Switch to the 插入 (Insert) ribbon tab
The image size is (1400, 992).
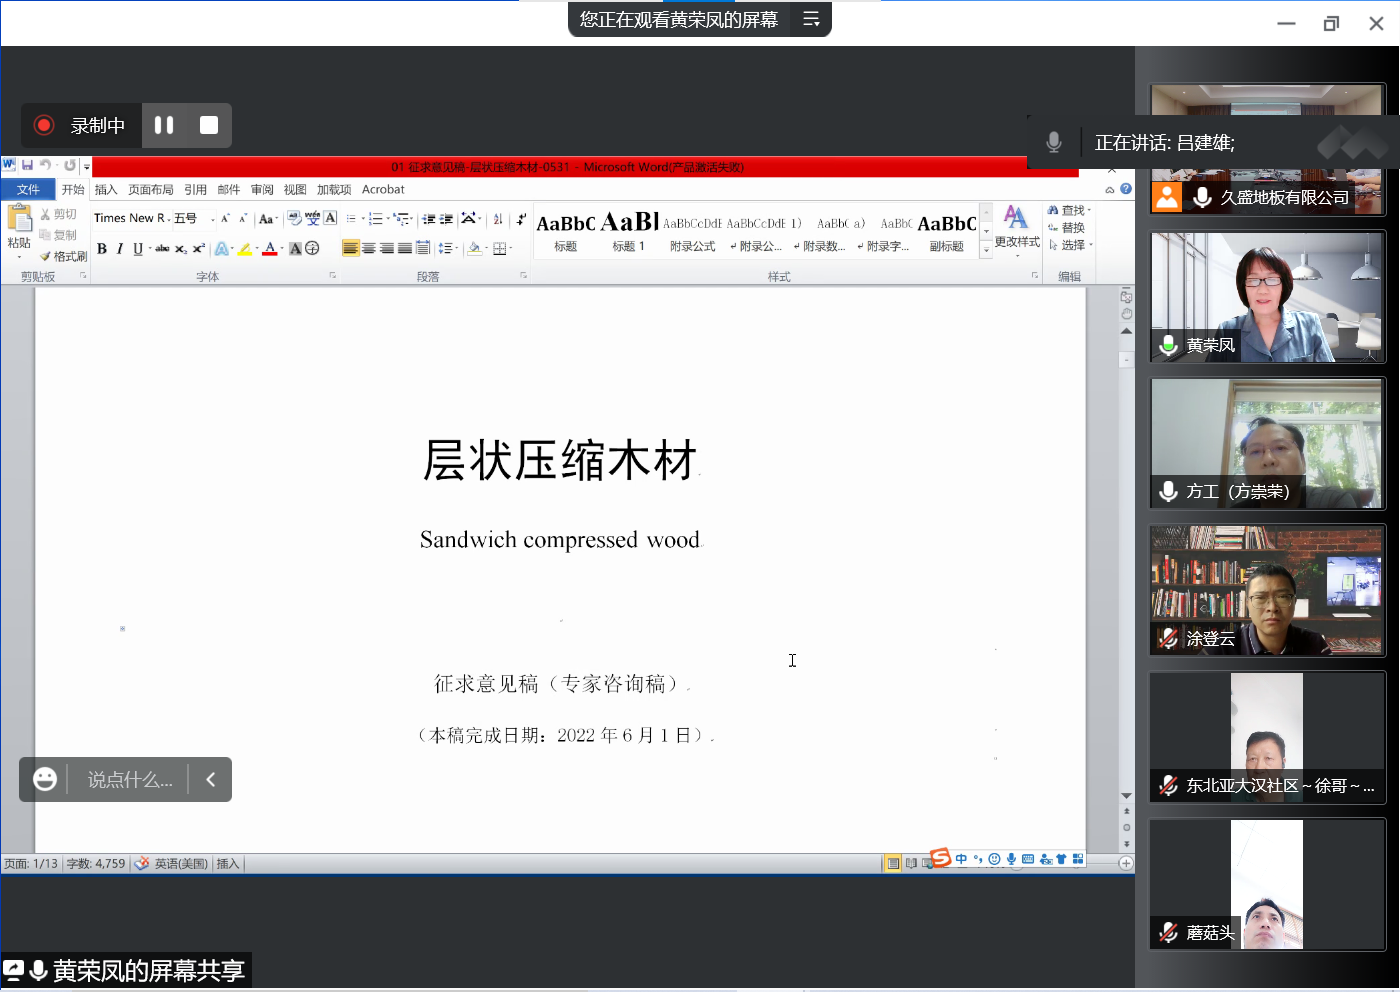point(106,190)
